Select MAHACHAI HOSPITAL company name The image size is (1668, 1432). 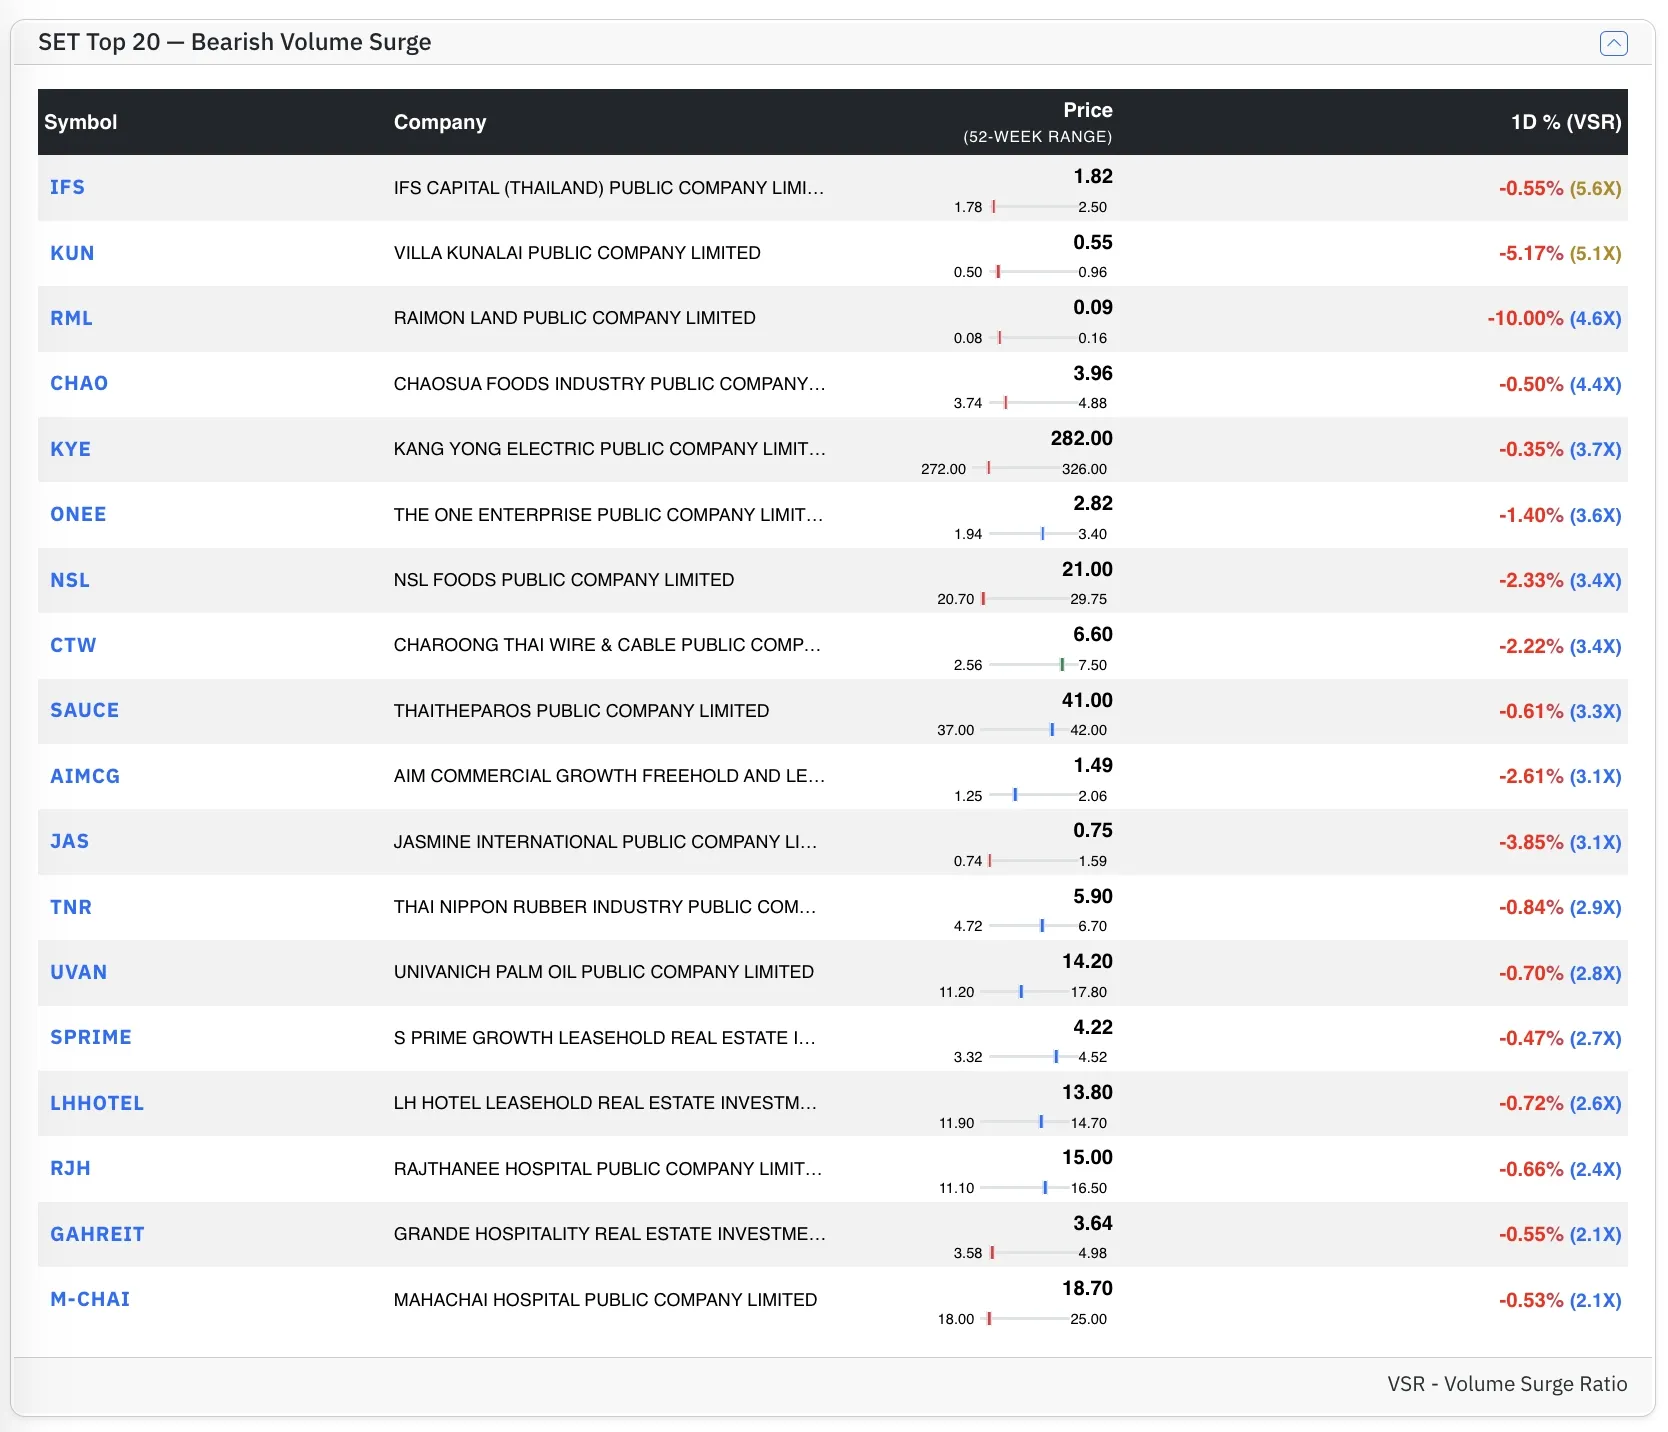[x=605, y=1299]
